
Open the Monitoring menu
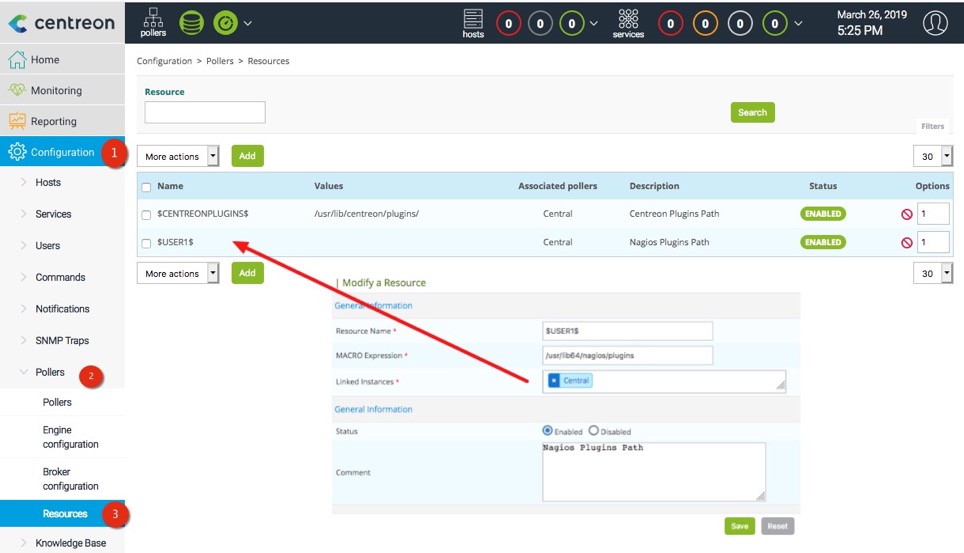click(56, 91)
